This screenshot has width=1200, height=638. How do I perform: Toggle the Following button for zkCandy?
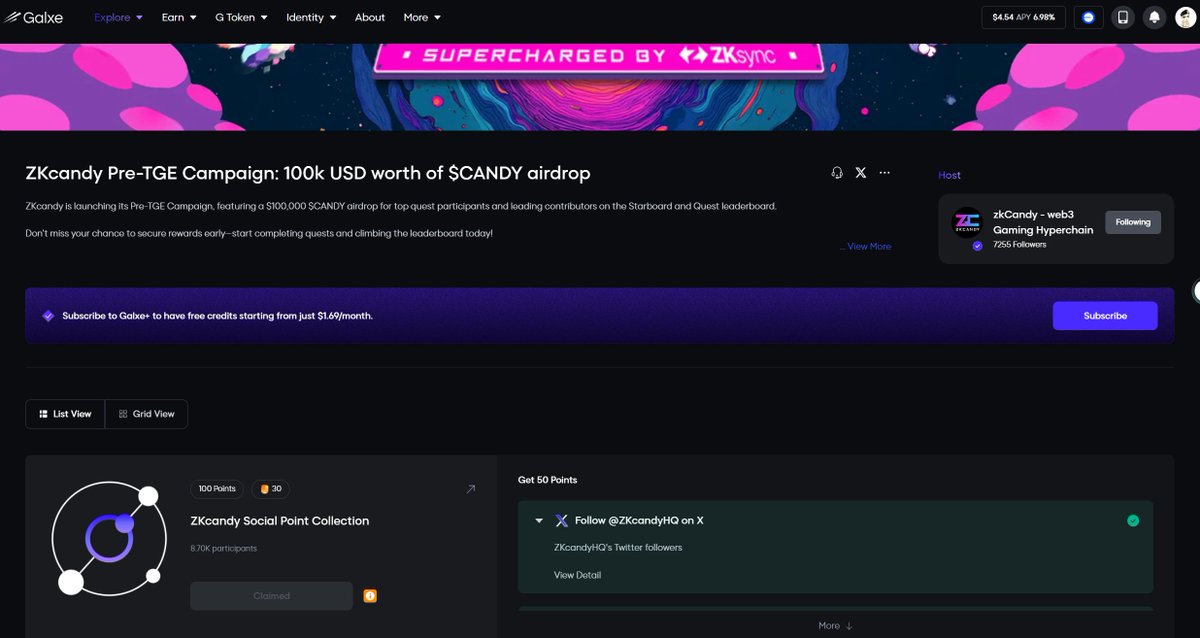click(x=1133, y=222)
